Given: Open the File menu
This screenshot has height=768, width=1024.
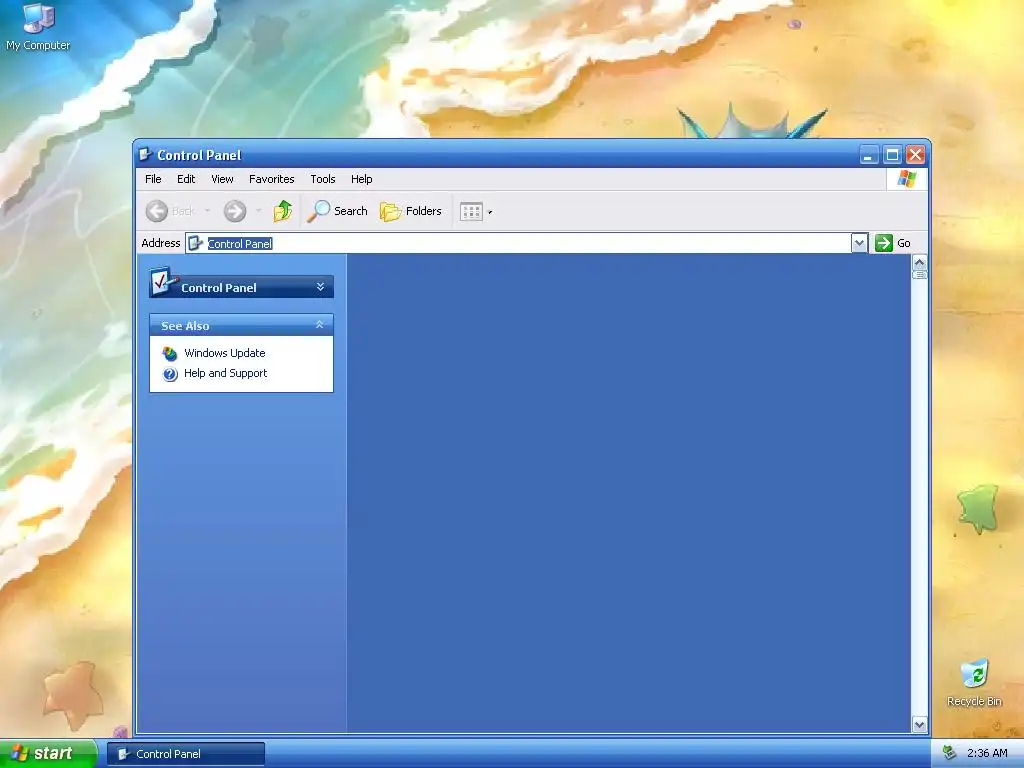Looking at the screenshot, I should pyautogui.click(x=153, y=179).
